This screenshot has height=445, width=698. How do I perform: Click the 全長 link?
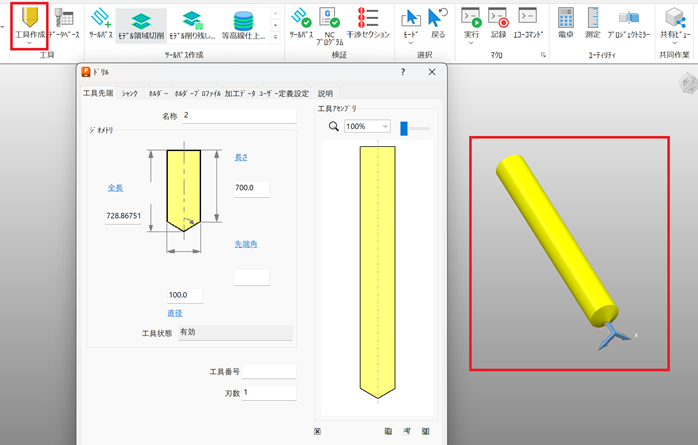click(x=115, y=188)
